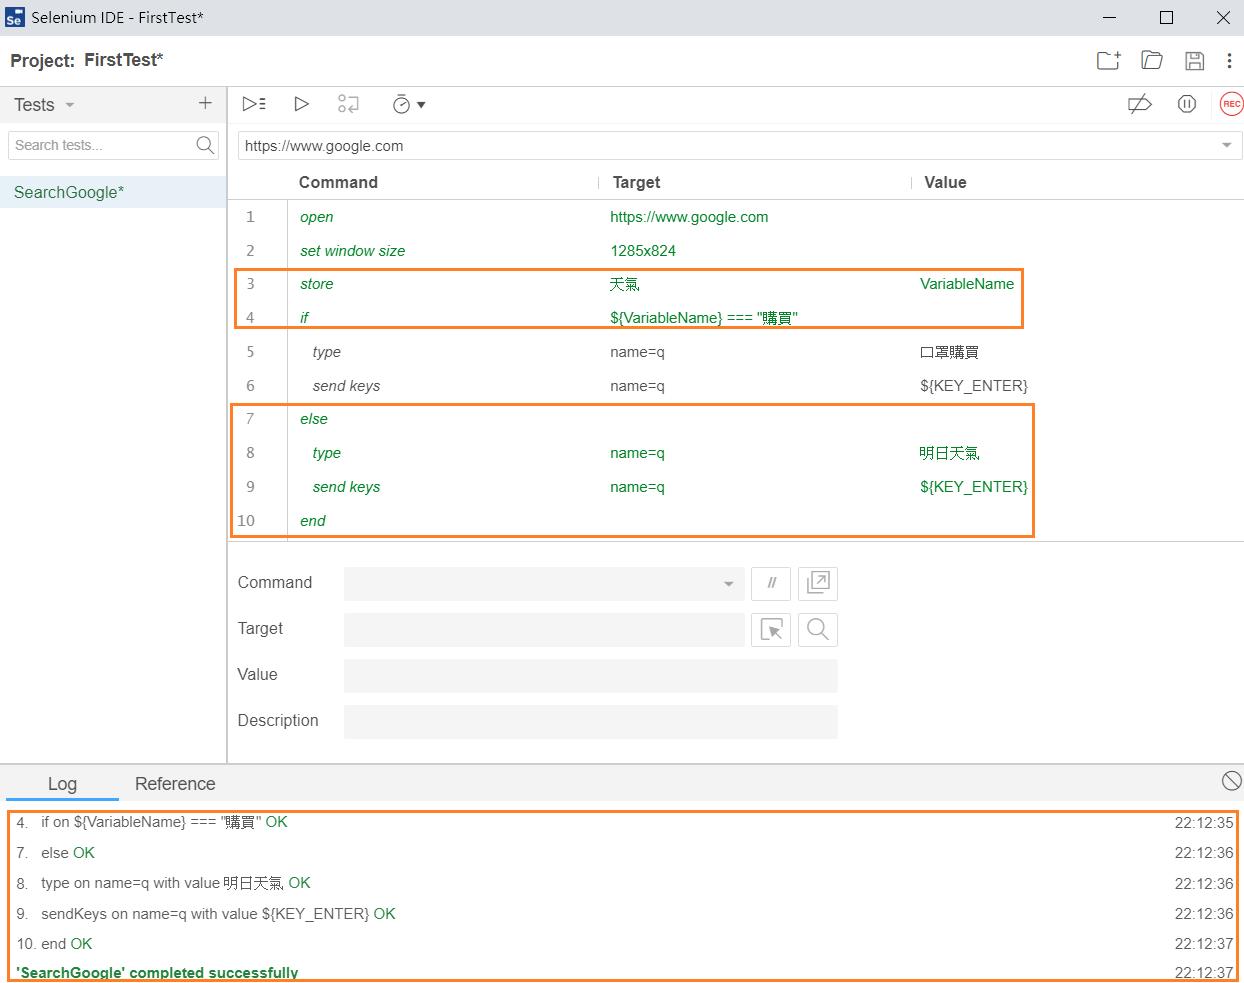
Task: Select the type command in row 5
Action: click(736, 352)
